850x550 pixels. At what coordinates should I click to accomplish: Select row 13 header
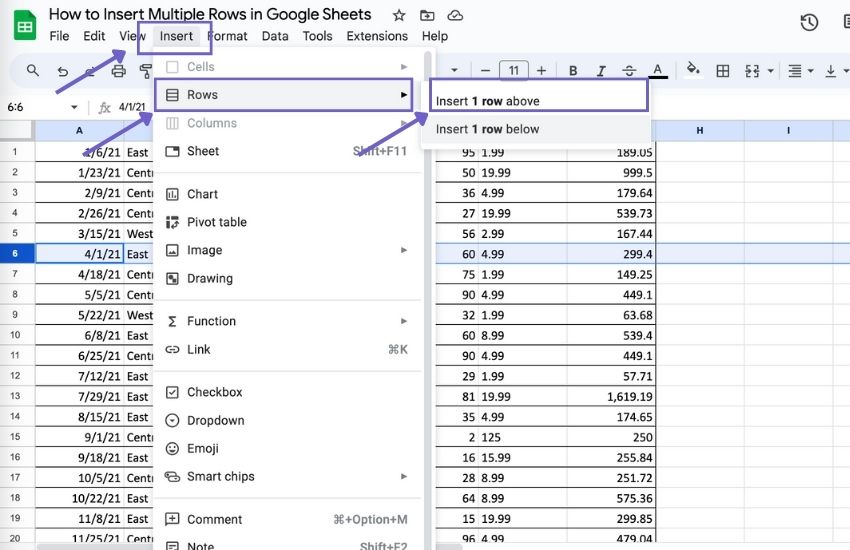15,396
